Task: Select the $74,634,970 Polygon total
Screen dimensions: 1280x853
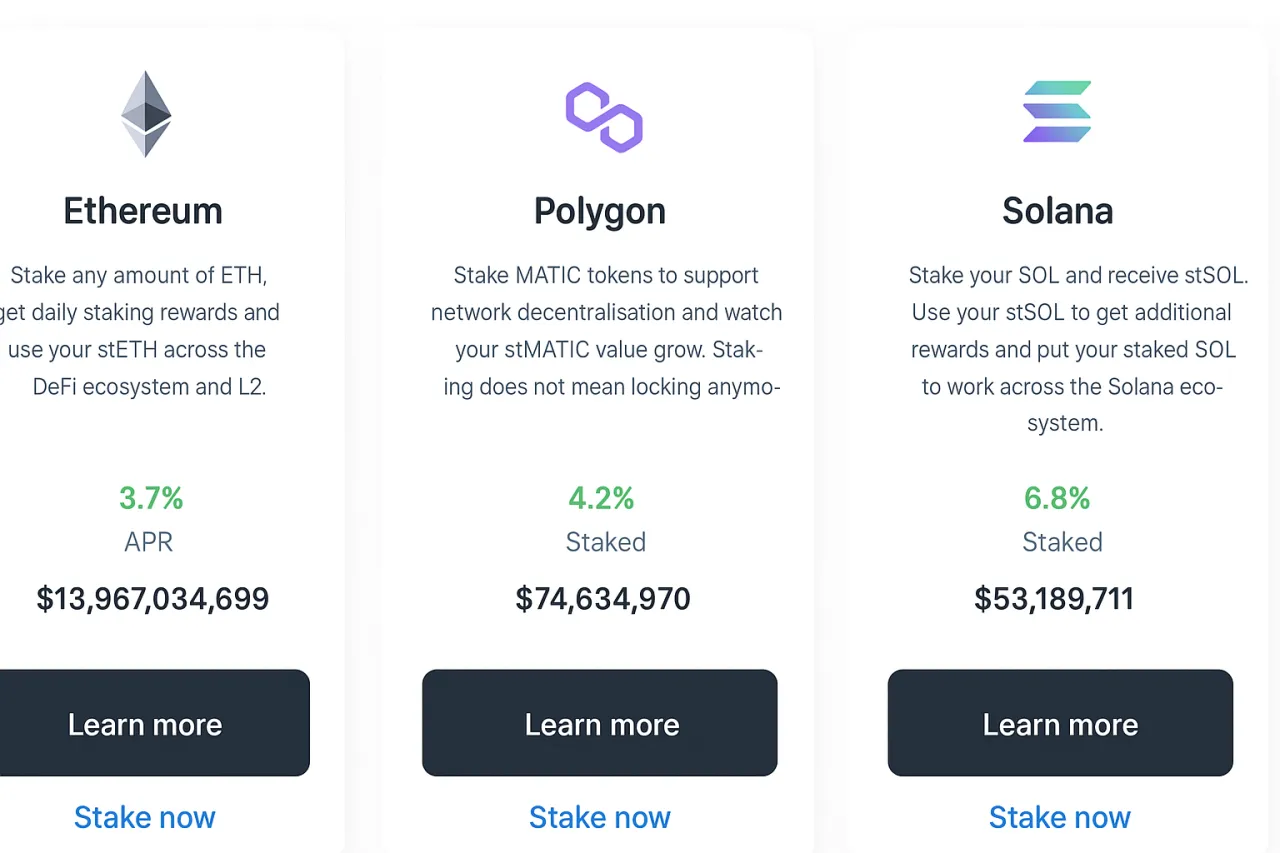Action: click(x=602, y=598)
